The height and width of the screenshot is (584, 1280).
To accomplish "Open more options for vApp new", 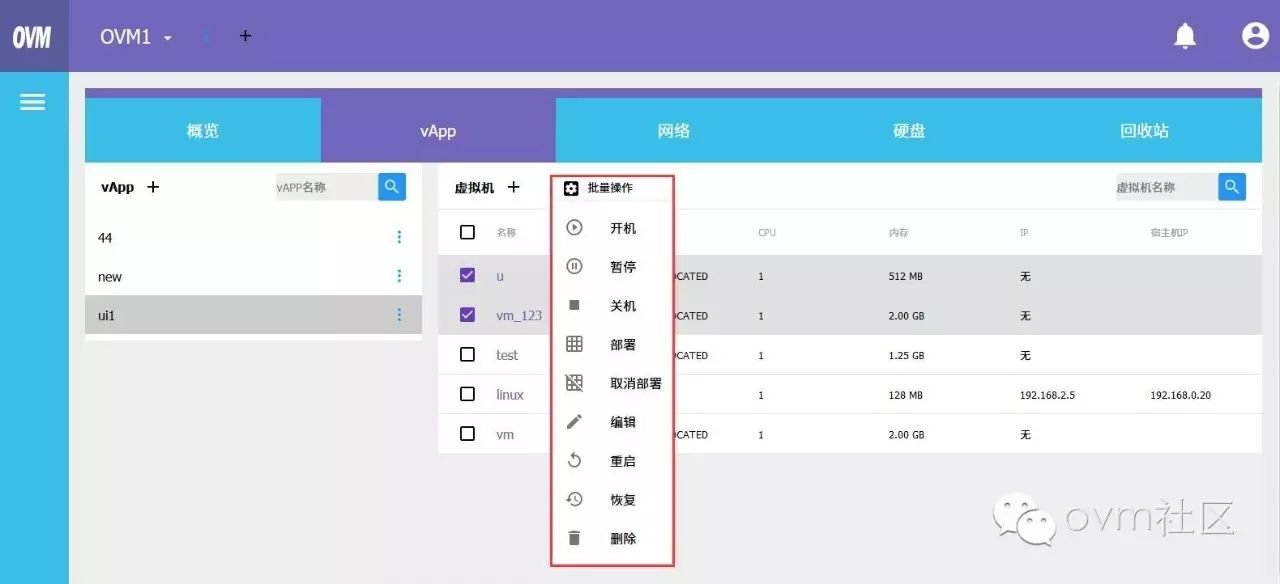I will (399, 276).
